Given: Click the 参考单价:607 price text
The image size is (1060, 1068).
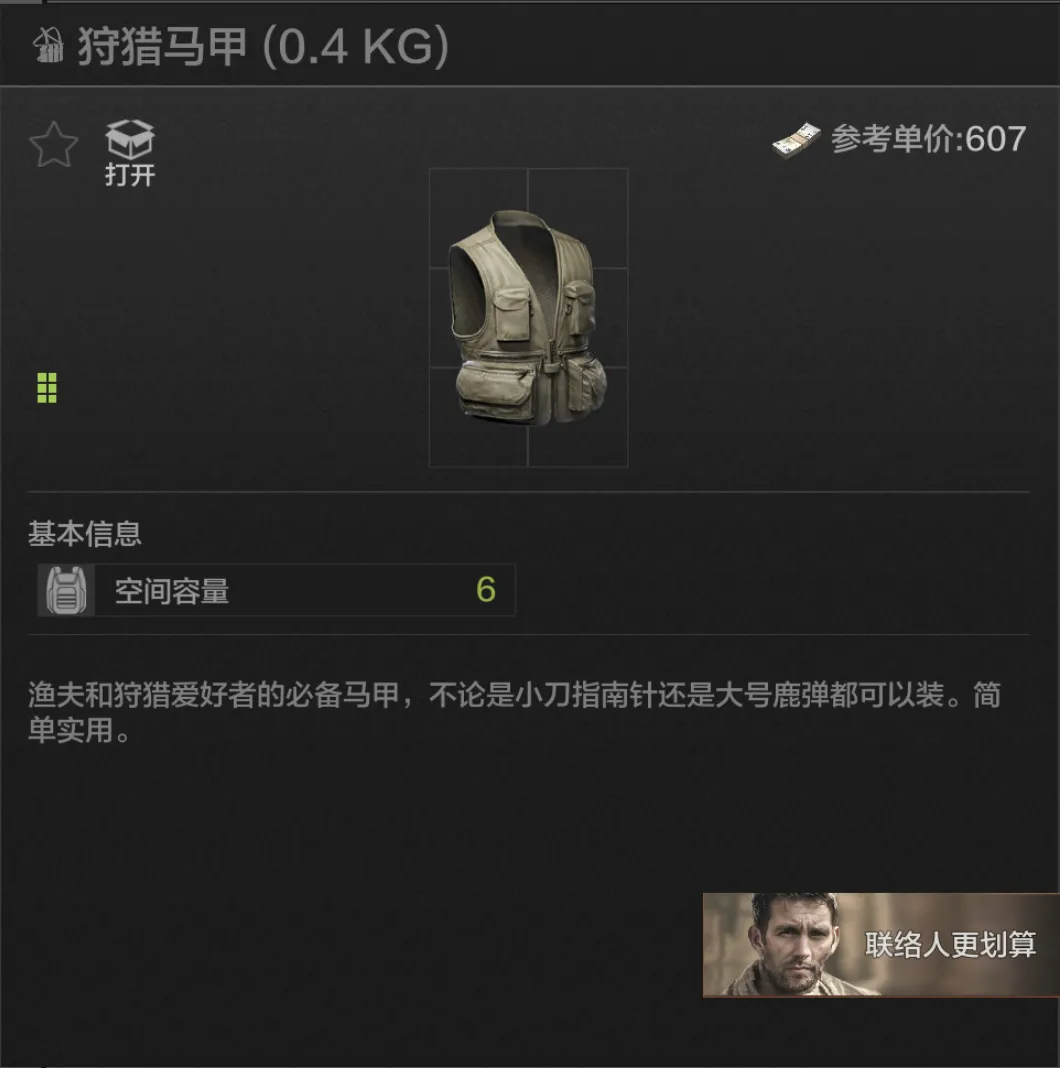Looking at the screenshot, I should pos(929,139).
